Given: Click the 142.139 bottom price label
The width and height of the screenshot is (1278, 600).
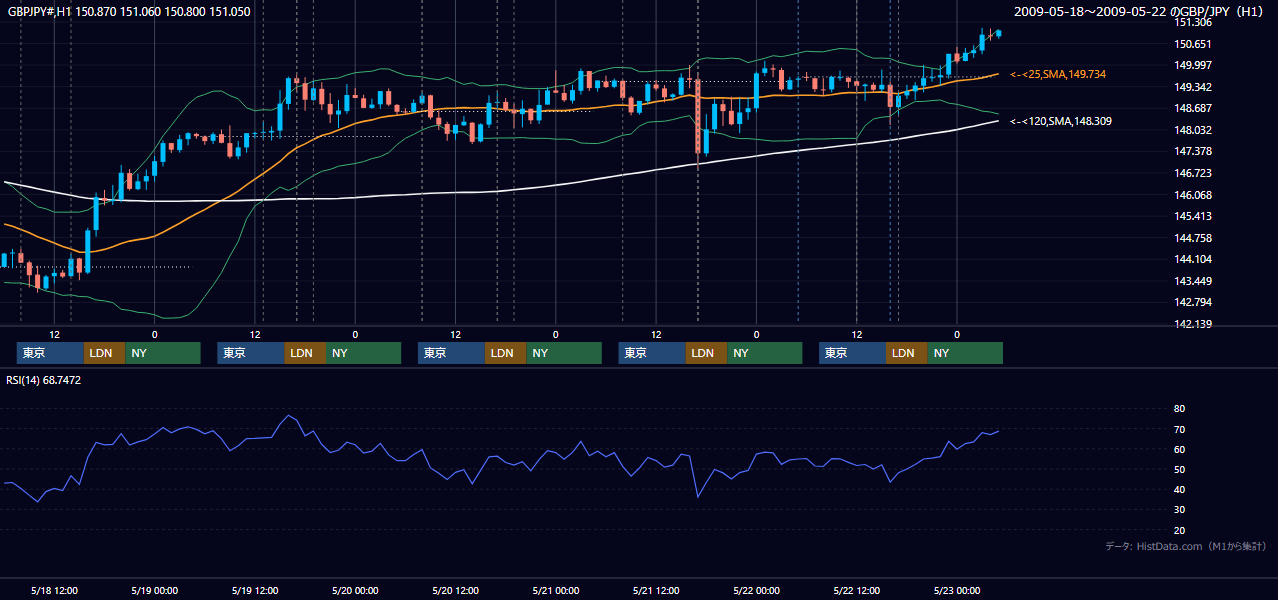Looking at the screenshot, I should click(1192, 324).
